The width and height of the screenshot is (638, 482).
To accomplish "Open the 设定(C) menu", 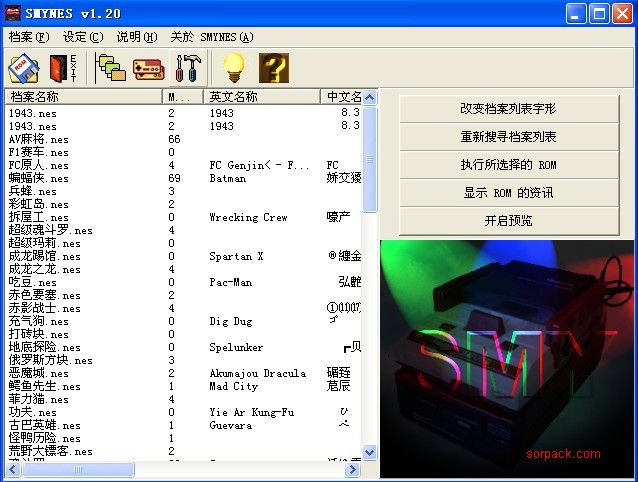I will 82,37.
